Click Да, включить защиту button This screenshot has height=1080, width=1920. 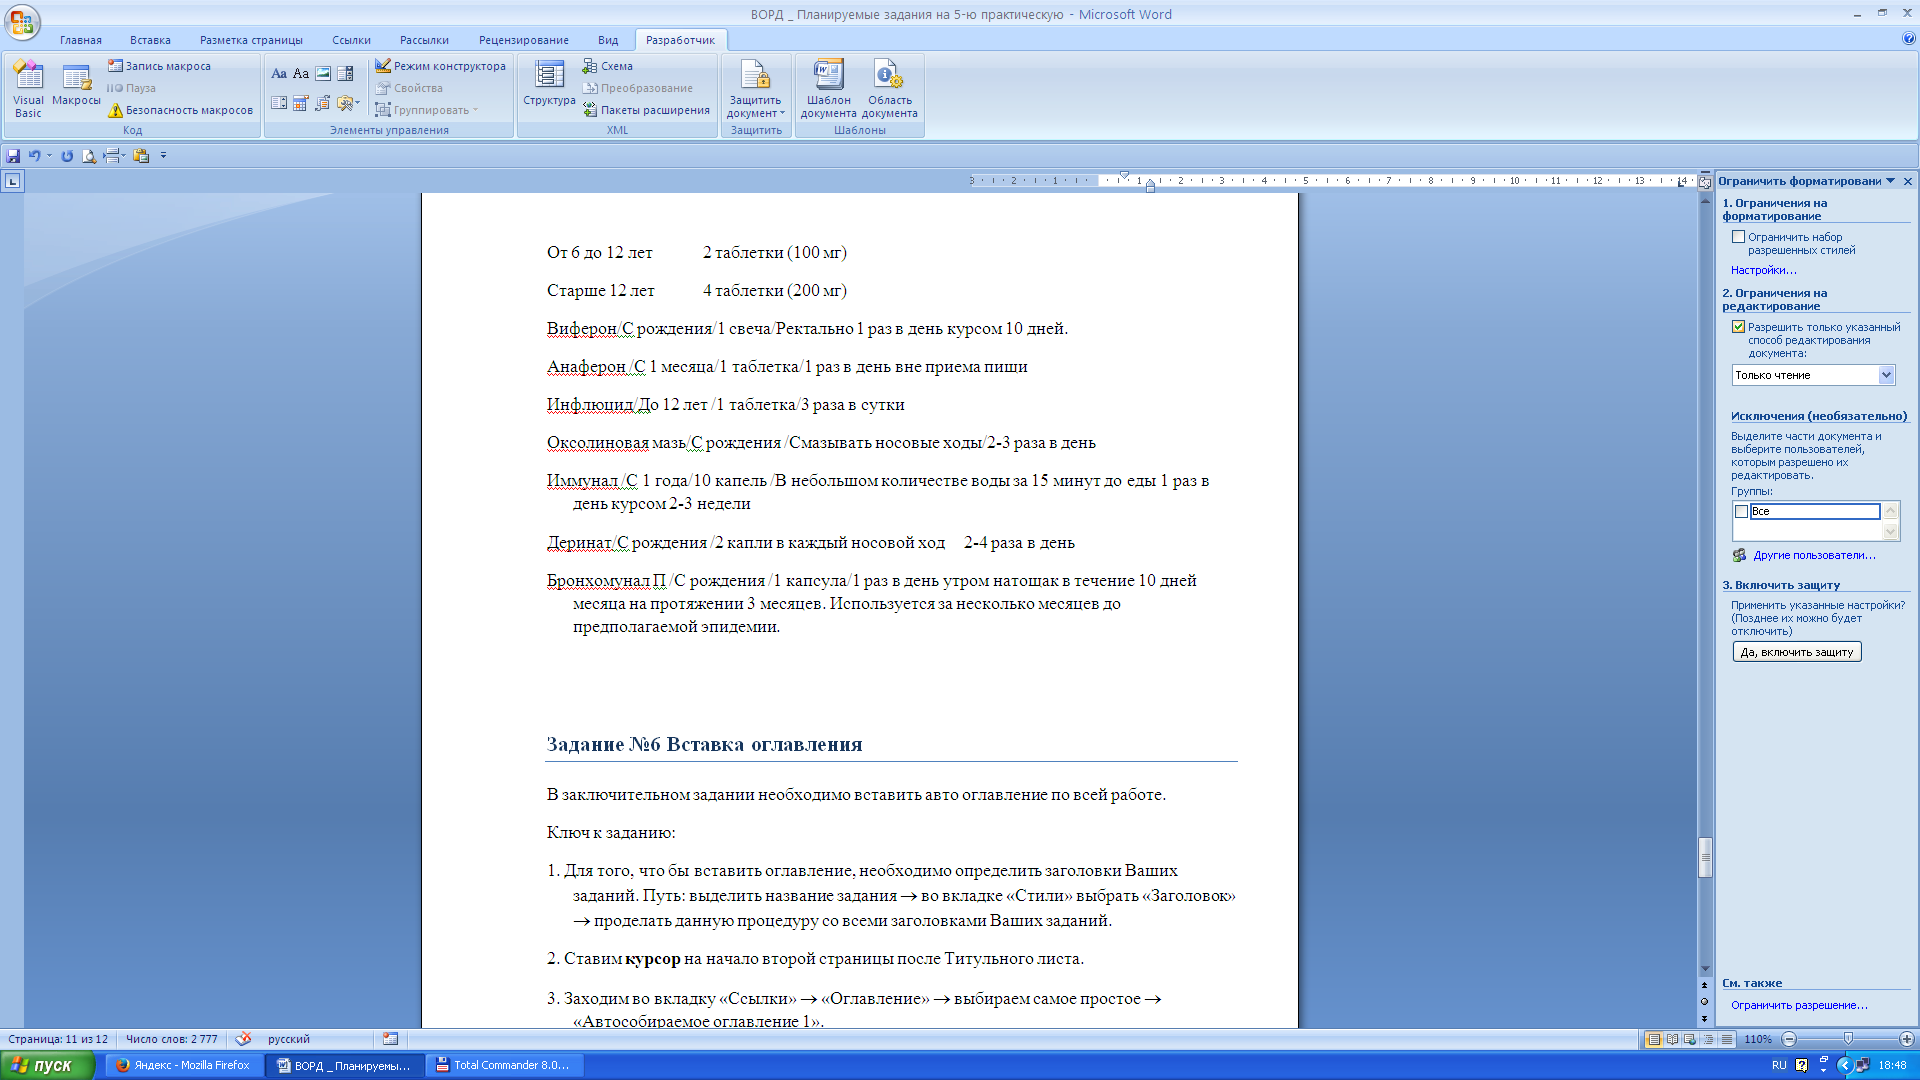point(1796,652)
